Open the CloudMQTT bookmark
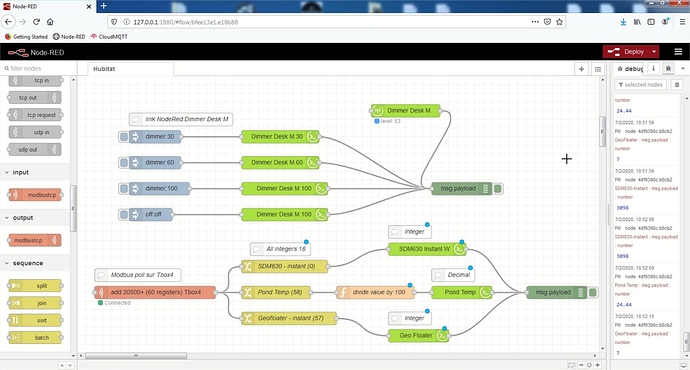The height and width of the screenshot is (370, 690). 109,37
